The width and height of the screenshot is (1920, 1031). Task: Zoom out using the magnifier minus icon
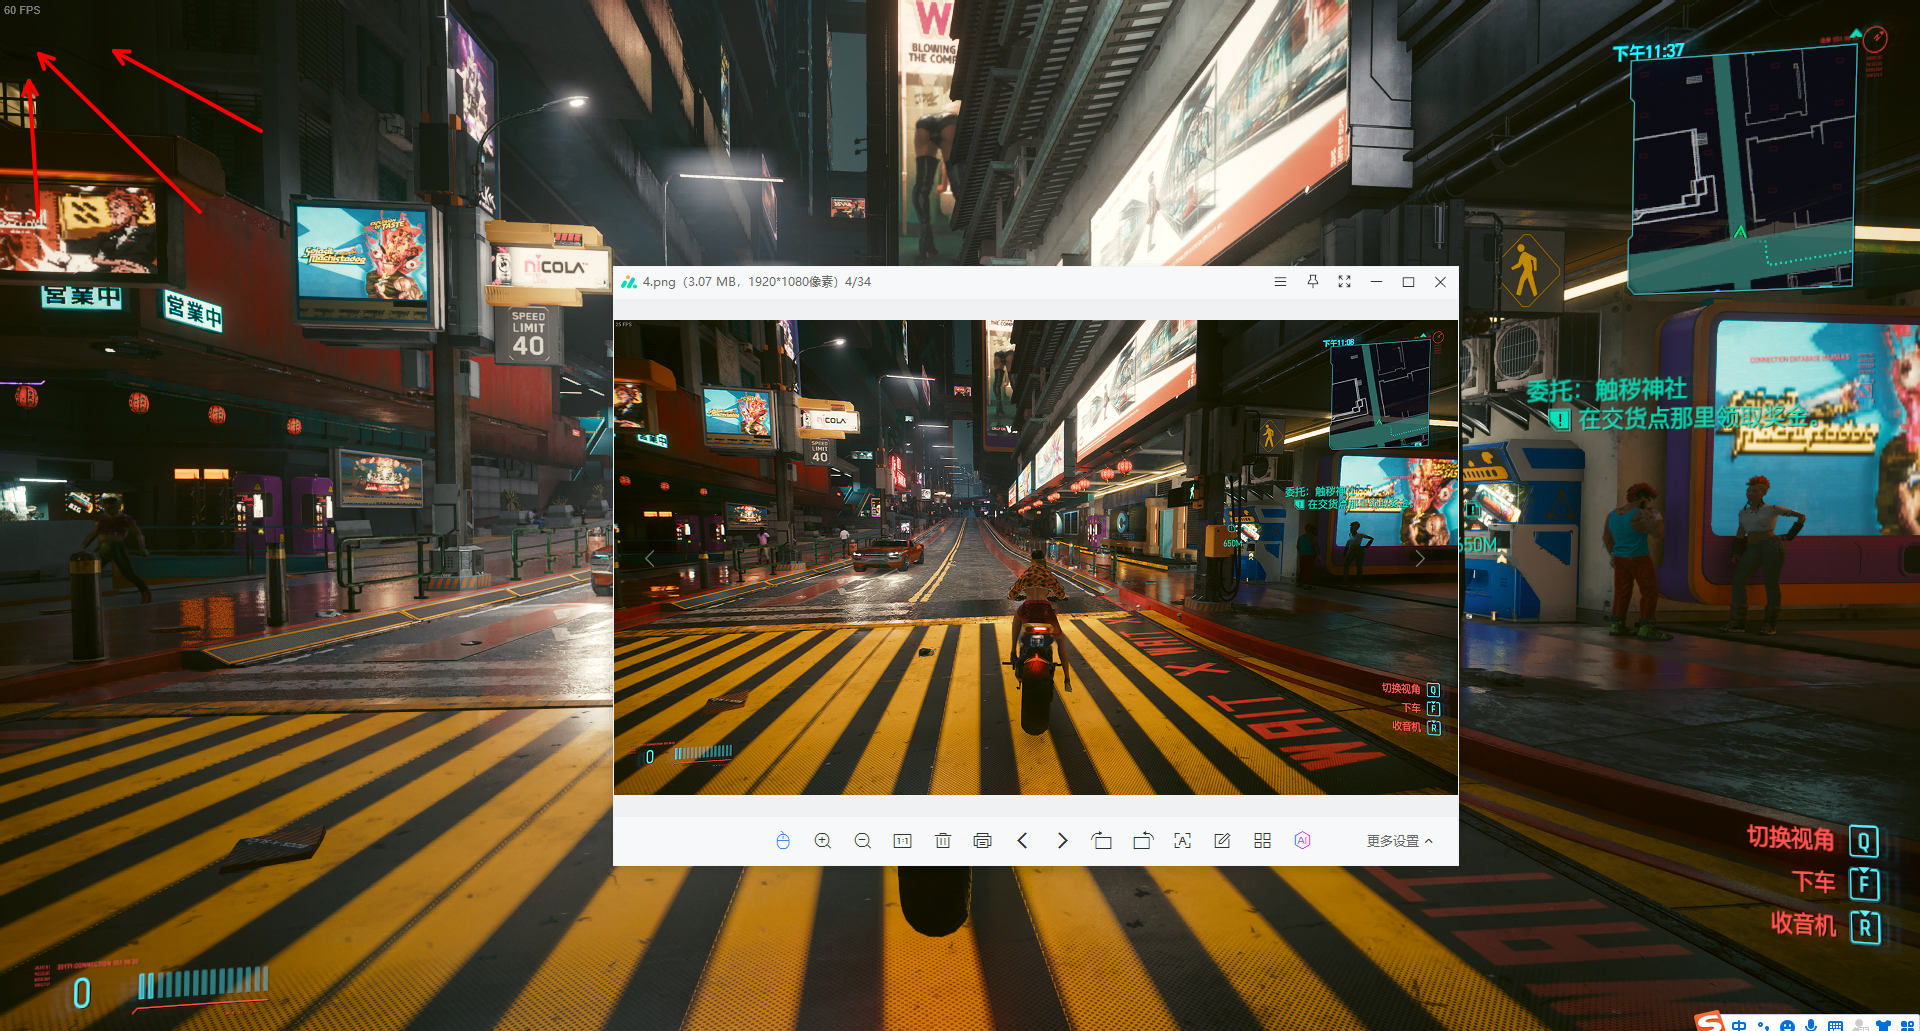point(863,841)
